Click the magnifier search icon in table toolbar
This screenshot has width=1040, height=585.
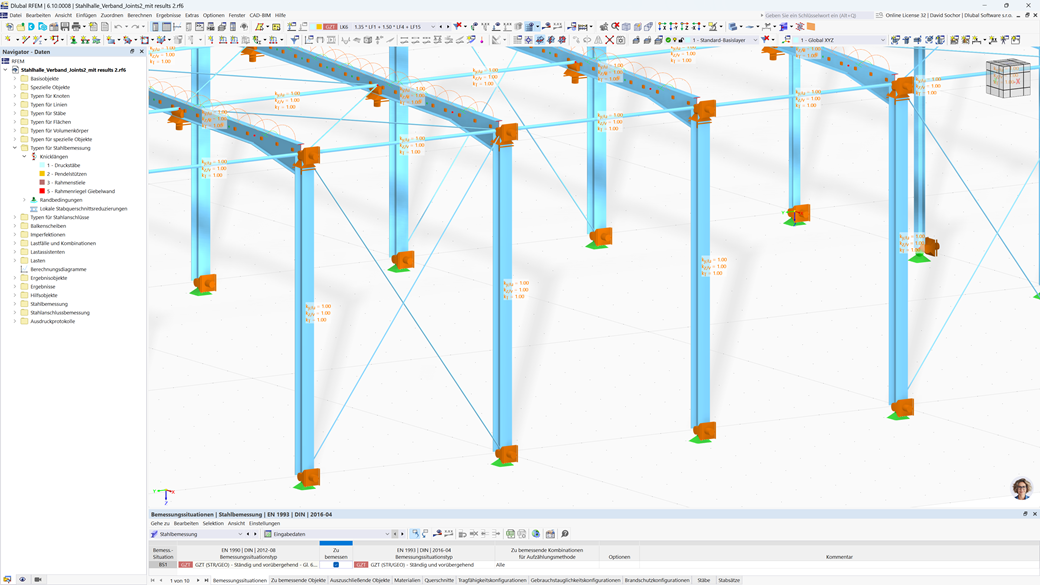click(x=564, y=533)
